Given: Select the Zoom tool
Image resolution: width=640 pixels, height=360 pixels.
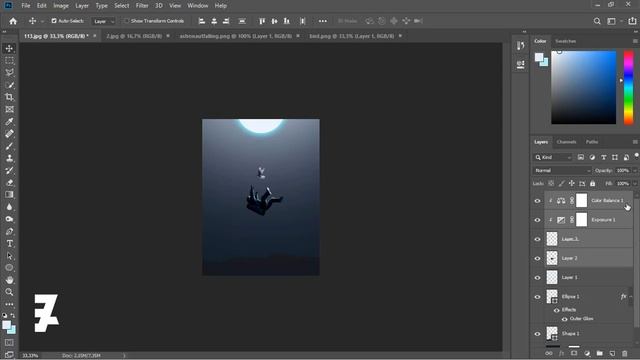Looking at the screenshot, I should (x=9, y=292).
